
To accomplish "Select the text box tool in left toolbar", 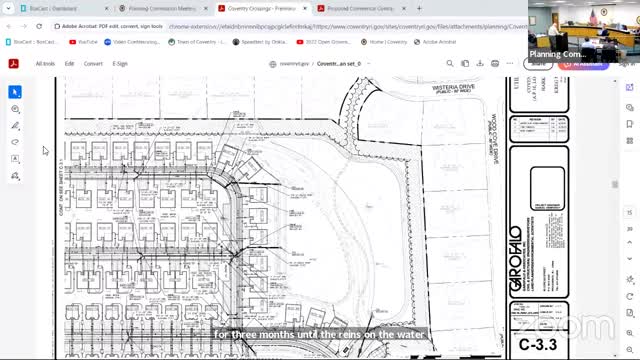I will pyautogui.click(x=15, y=159).
